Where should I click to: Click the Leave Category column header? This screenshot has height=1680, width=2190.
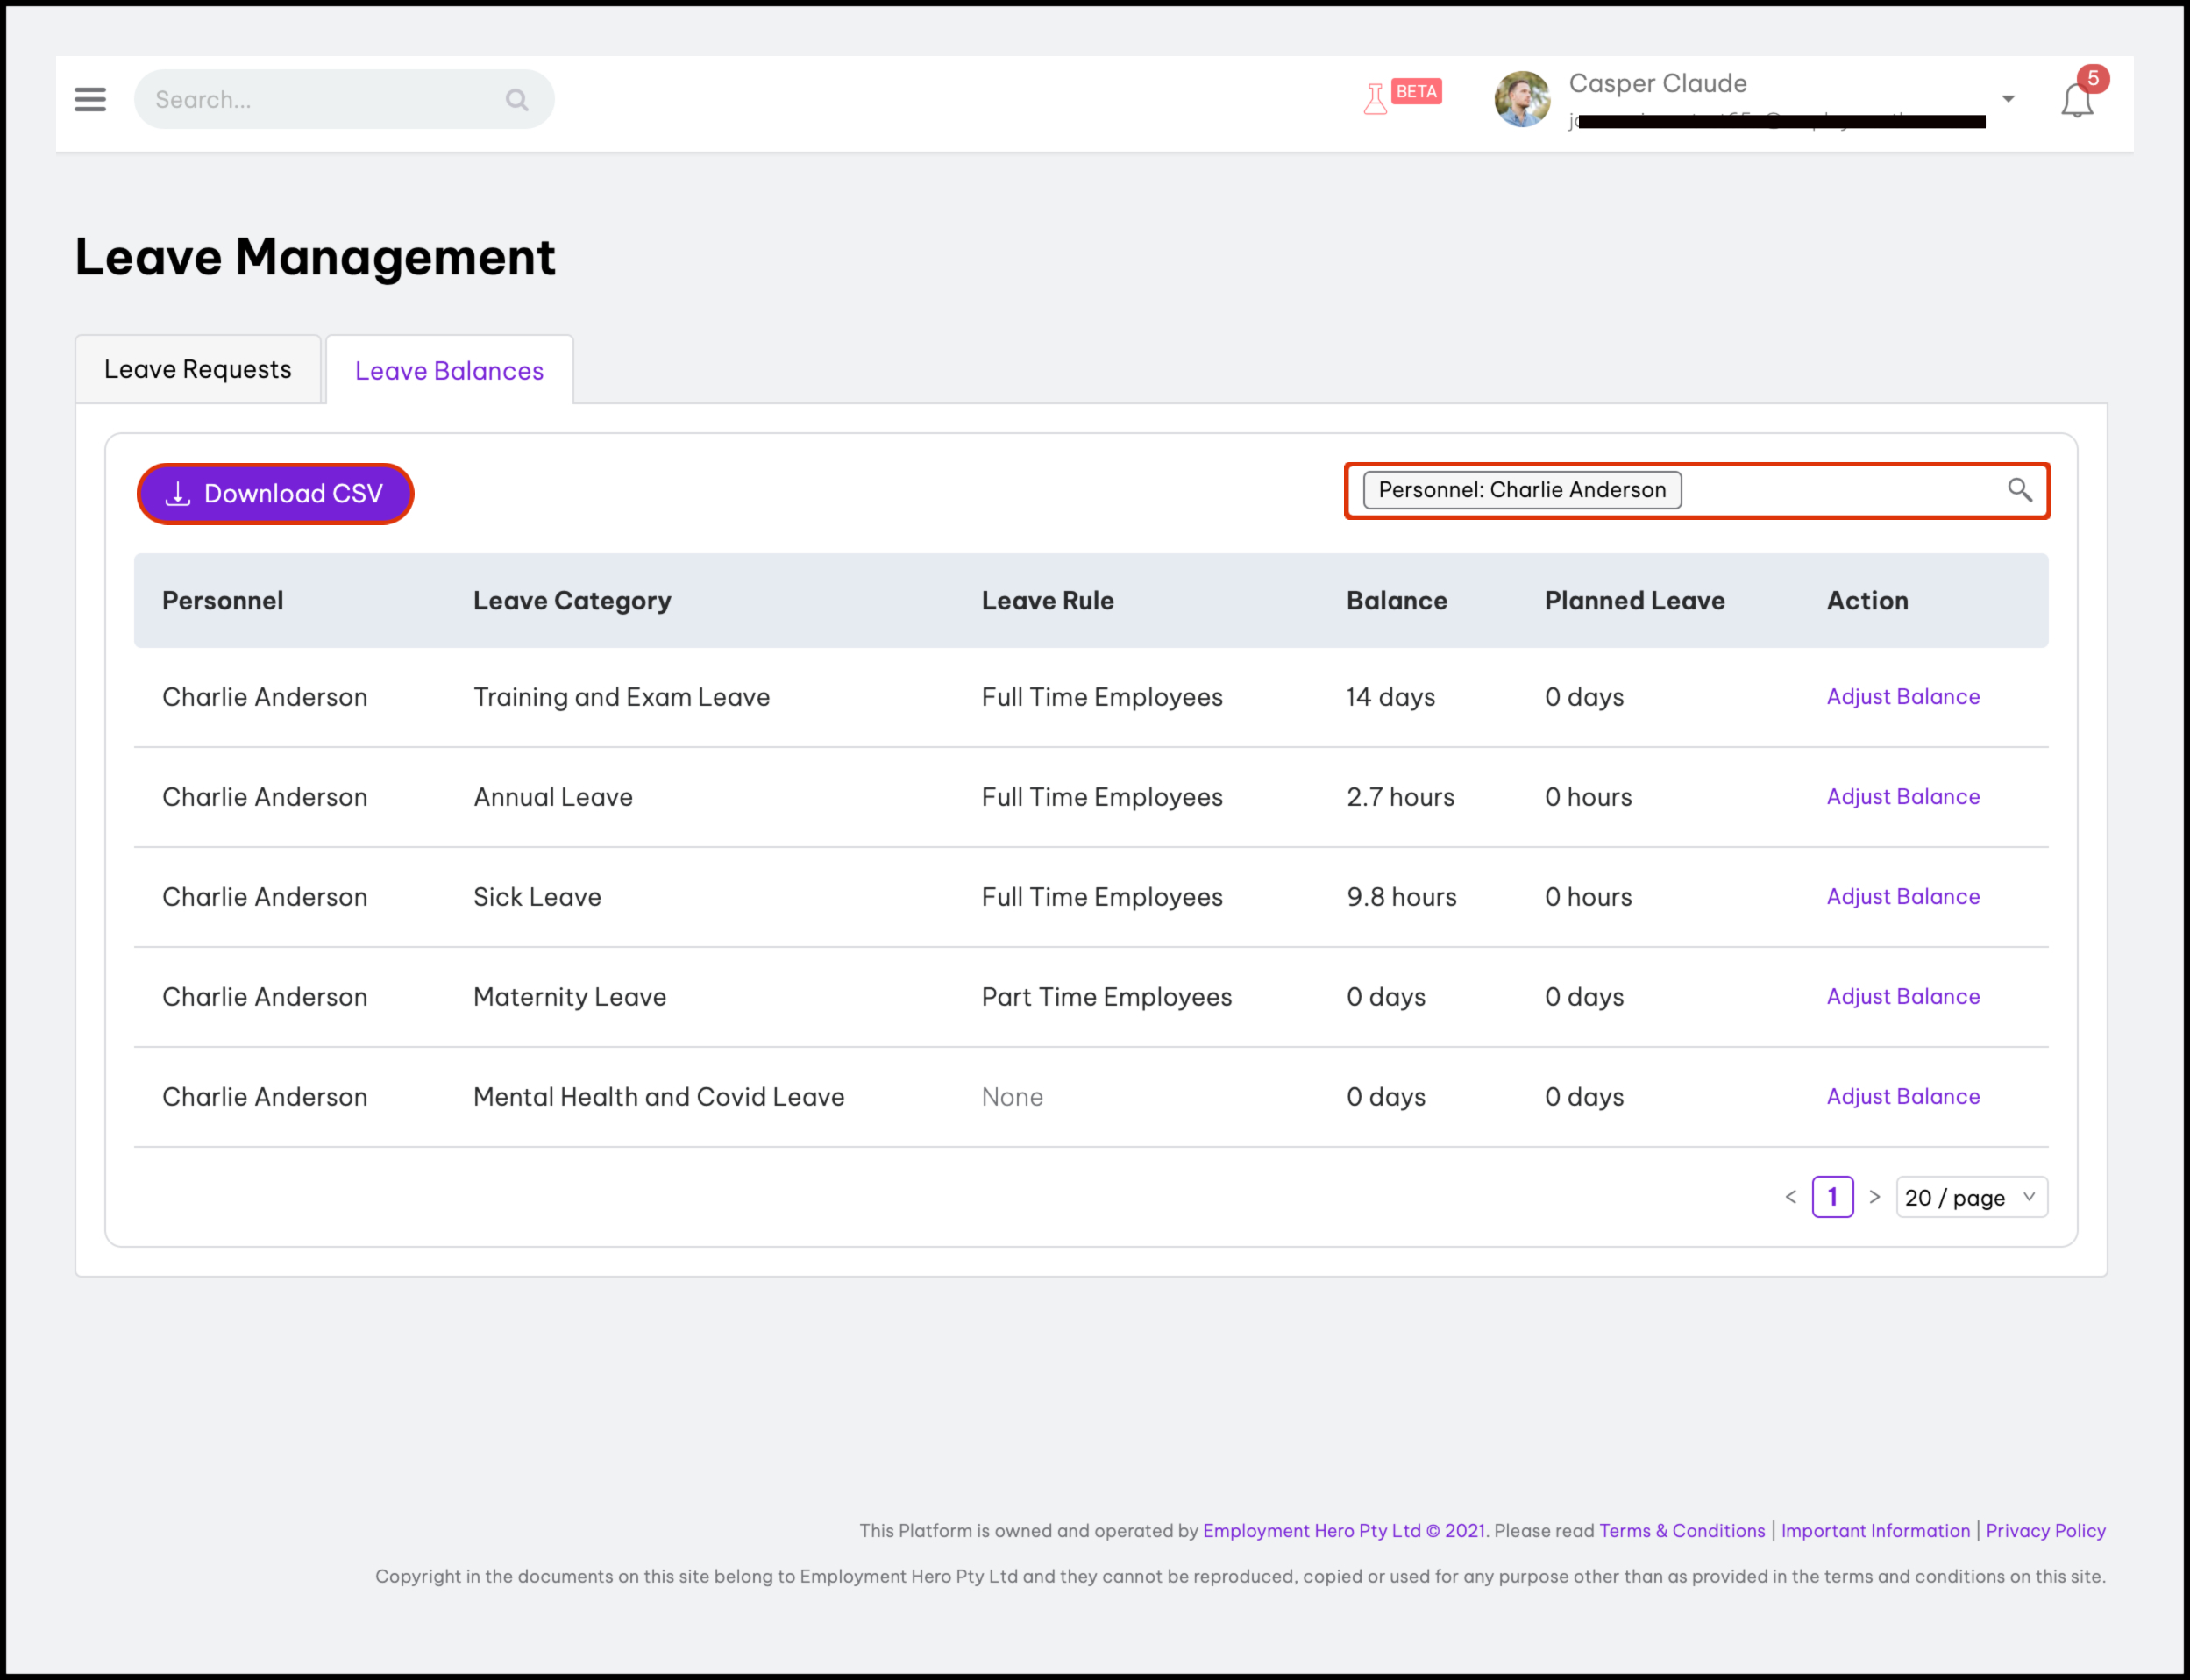click(572, 601)
